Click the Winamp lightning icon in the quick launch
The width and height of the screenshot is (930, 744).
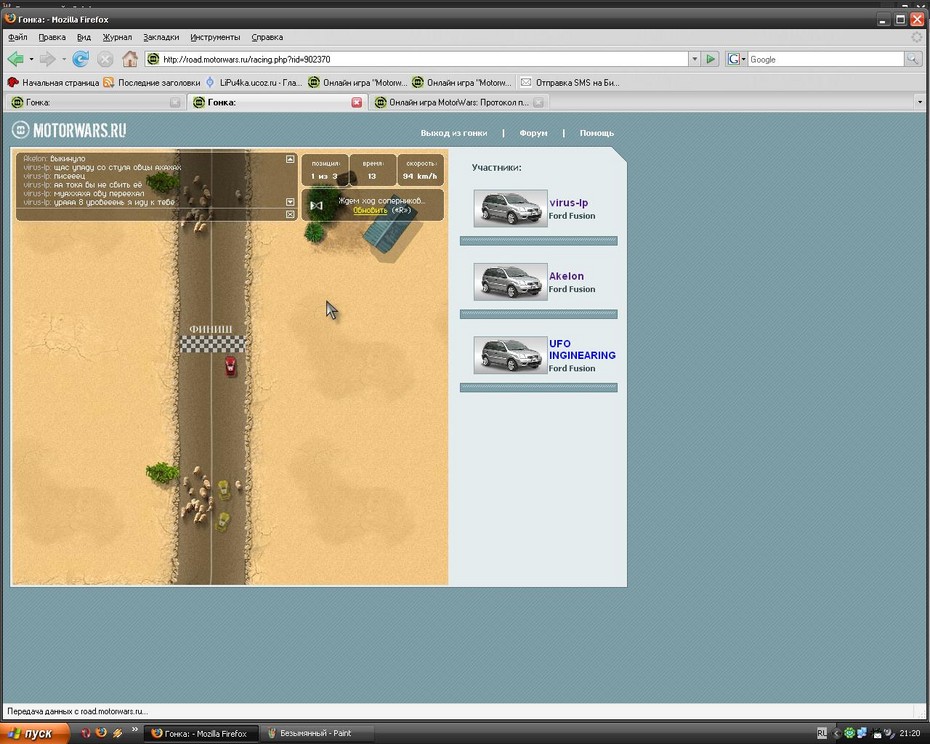click(117, 733)
